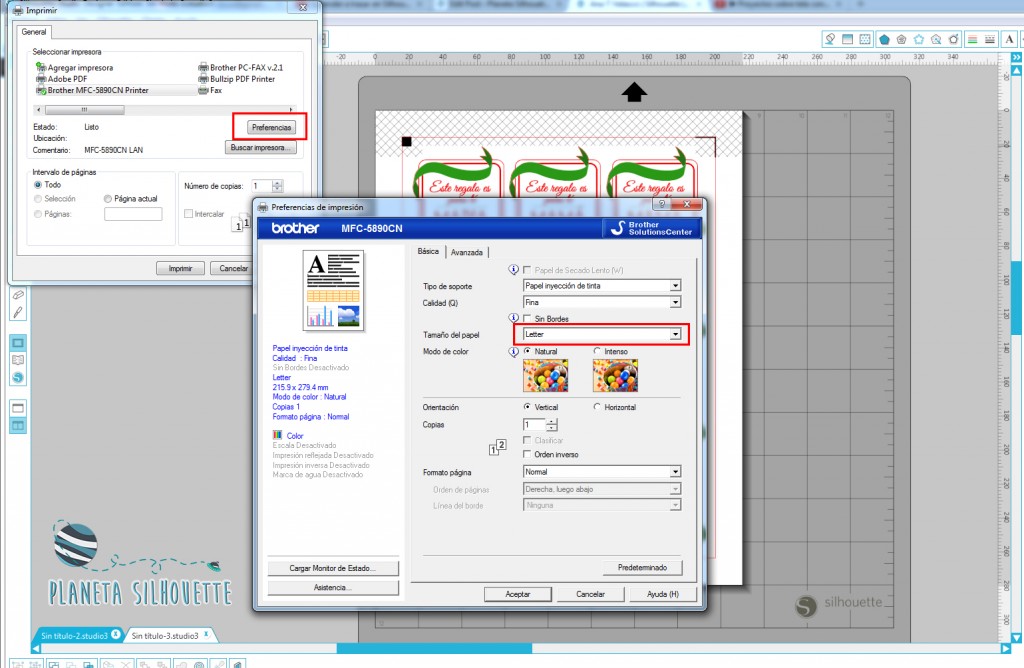This screenshot has width=1024, height=668.
Task: Open the Fill Color panel icon
Action: coord(830,39)
